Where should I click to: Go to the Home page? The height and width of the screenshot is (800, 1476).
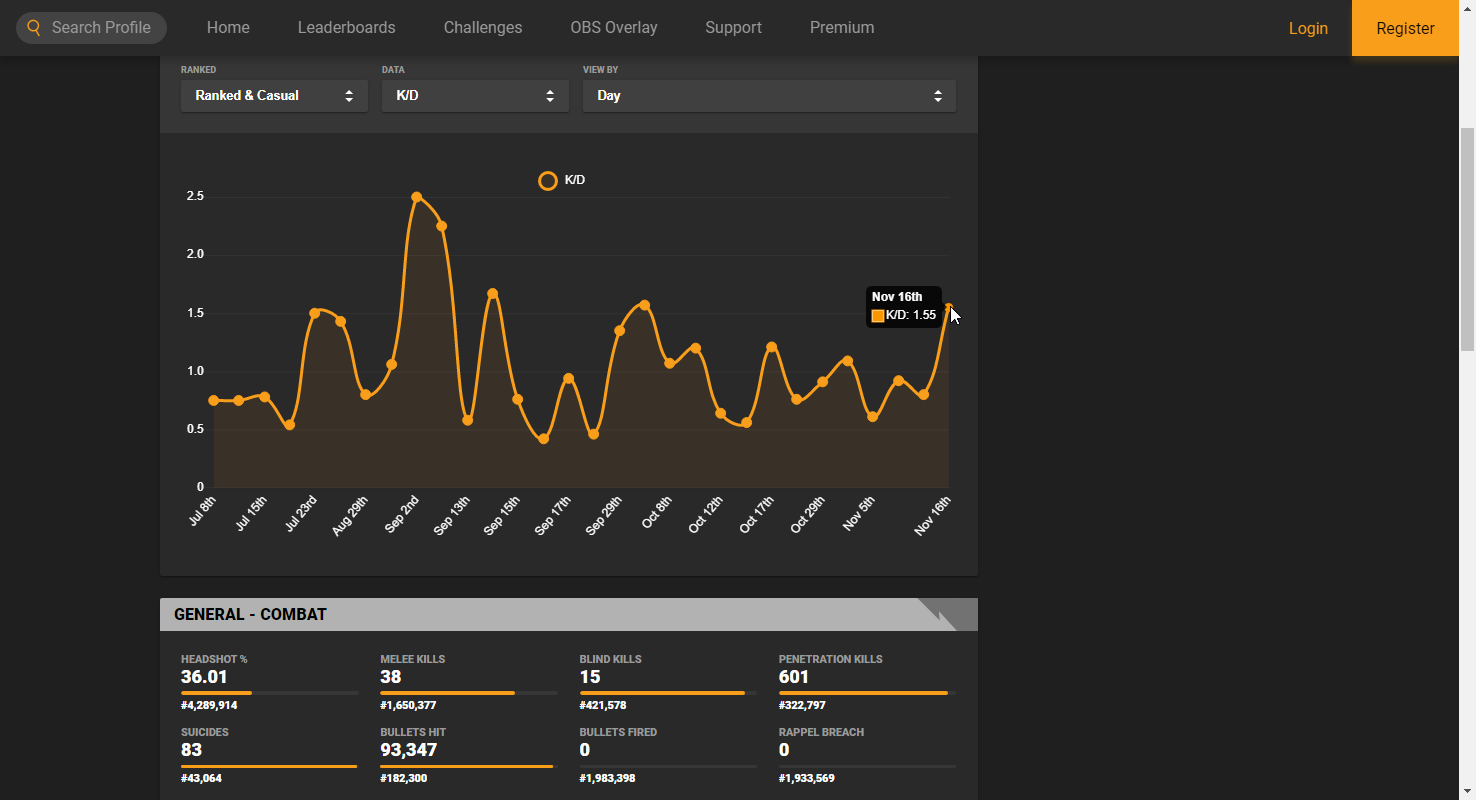coord(228,28)
